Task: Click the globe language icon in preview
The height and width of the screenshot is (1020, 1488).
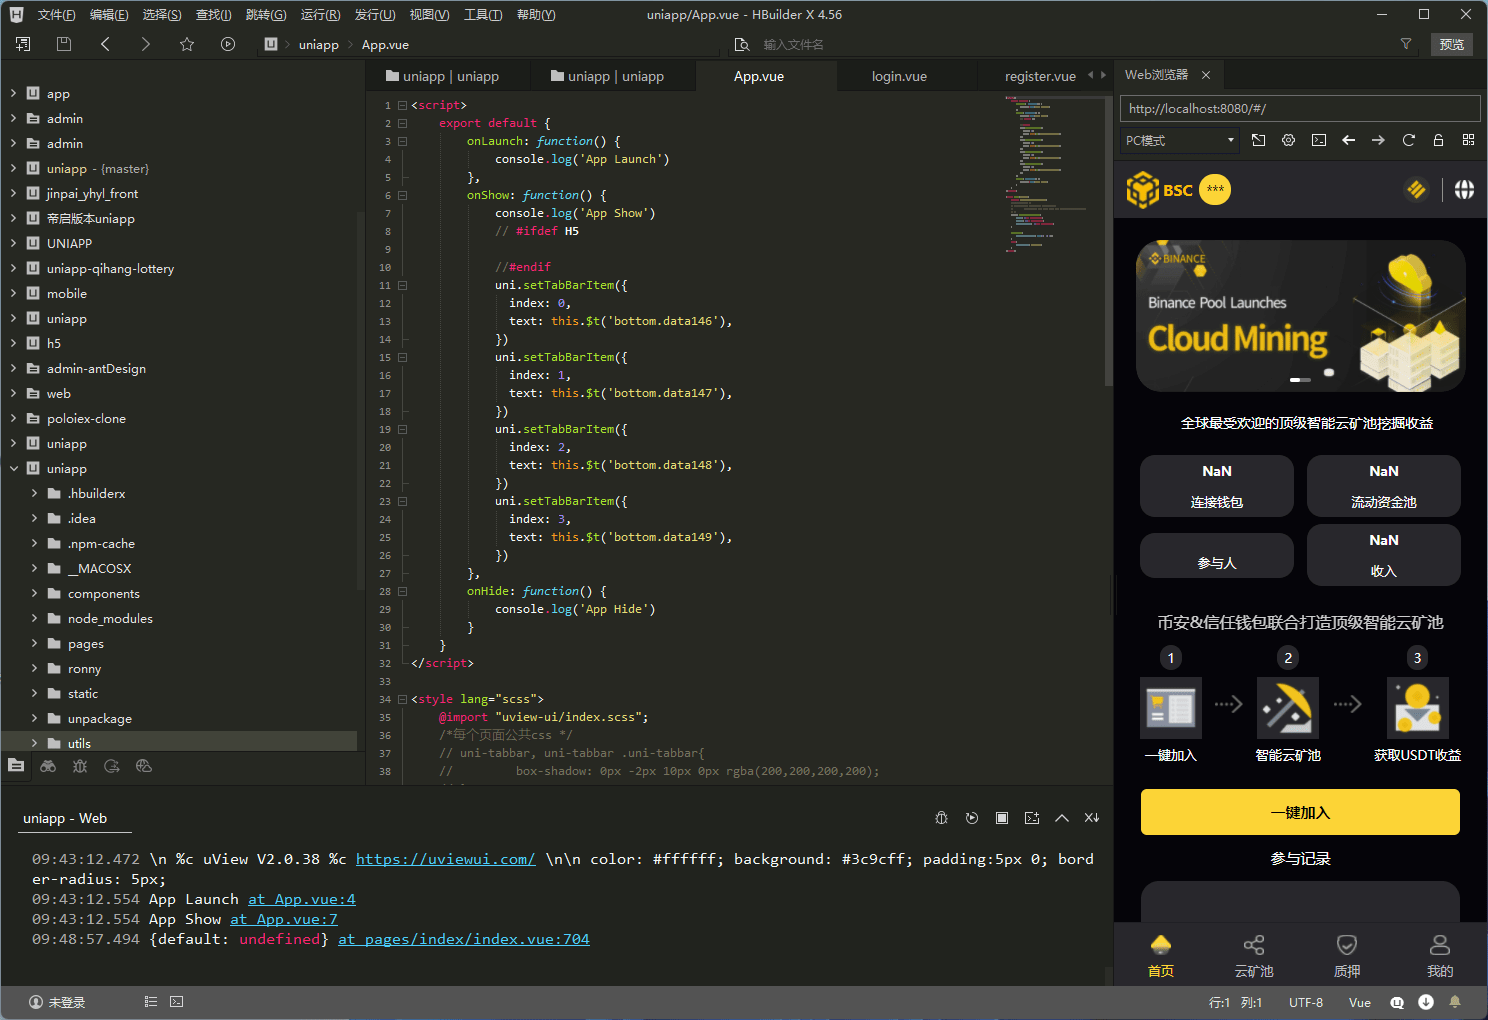Action: click(x=1464, y=190)
